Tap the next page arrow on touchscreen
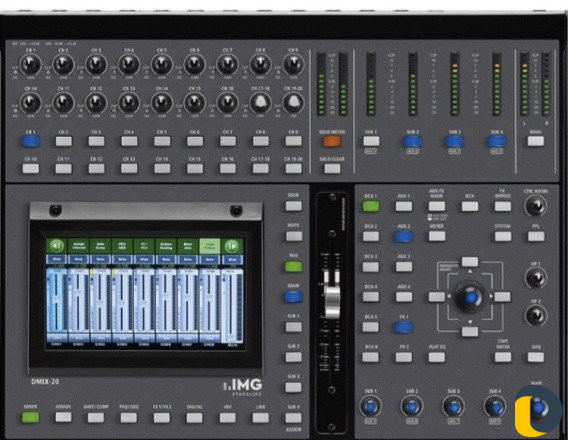568x440 pixels. click(x=232, y=246)
